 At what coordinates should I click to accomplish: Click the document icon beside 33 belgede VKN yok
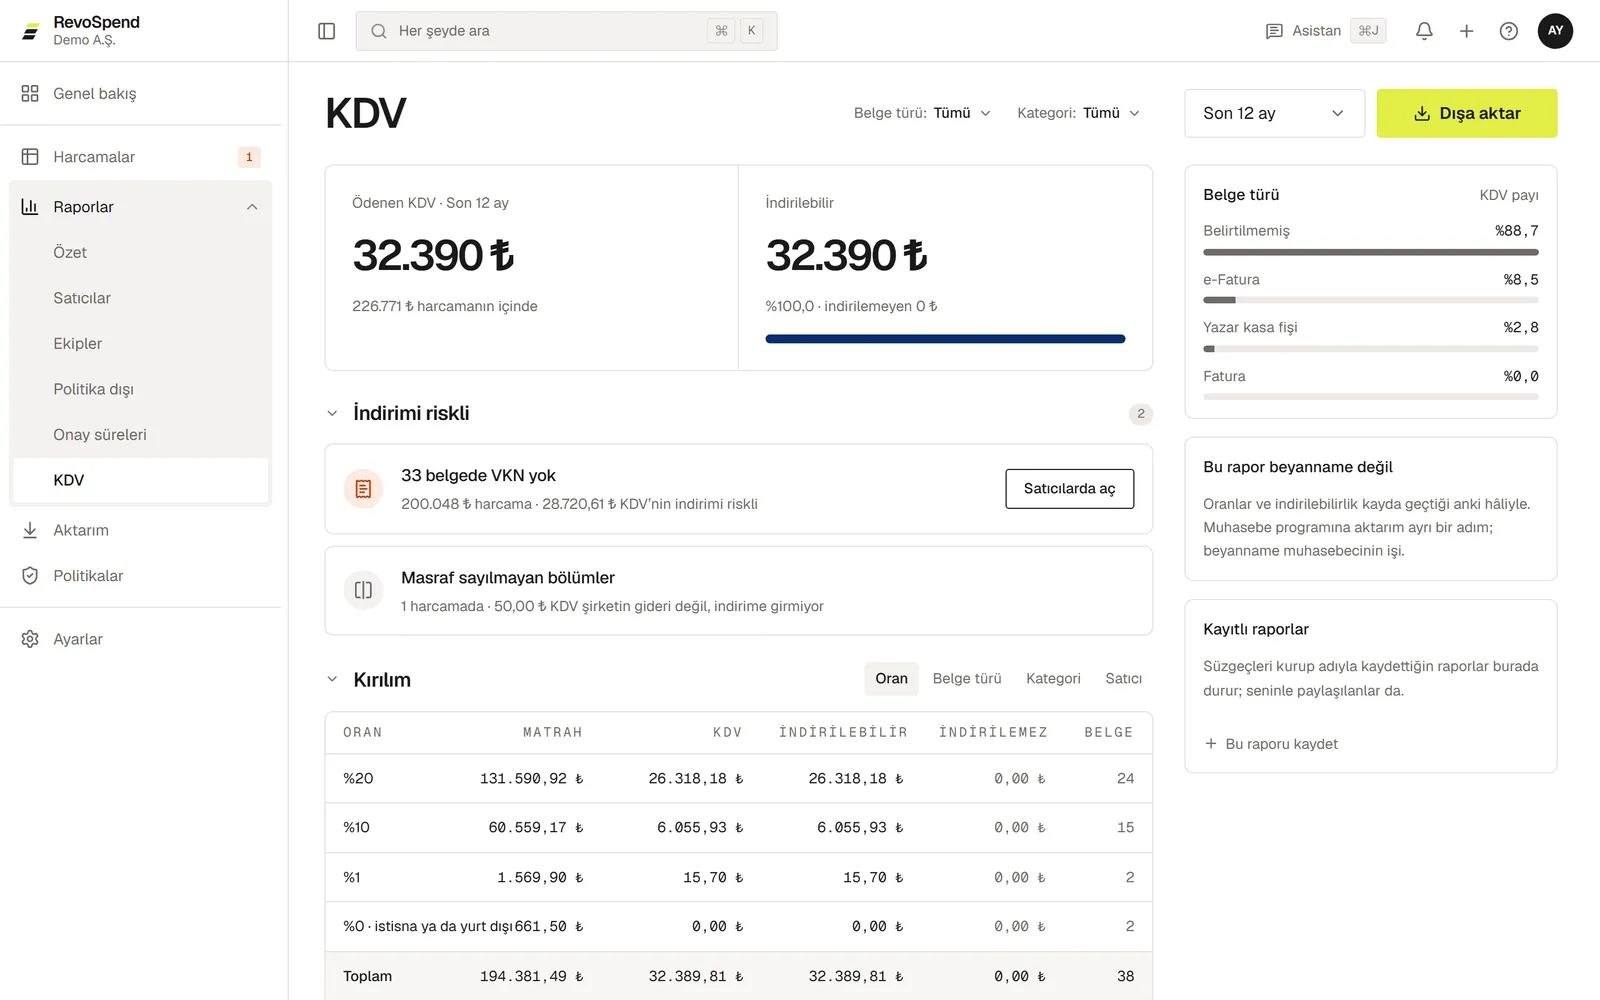pos(363,489)
